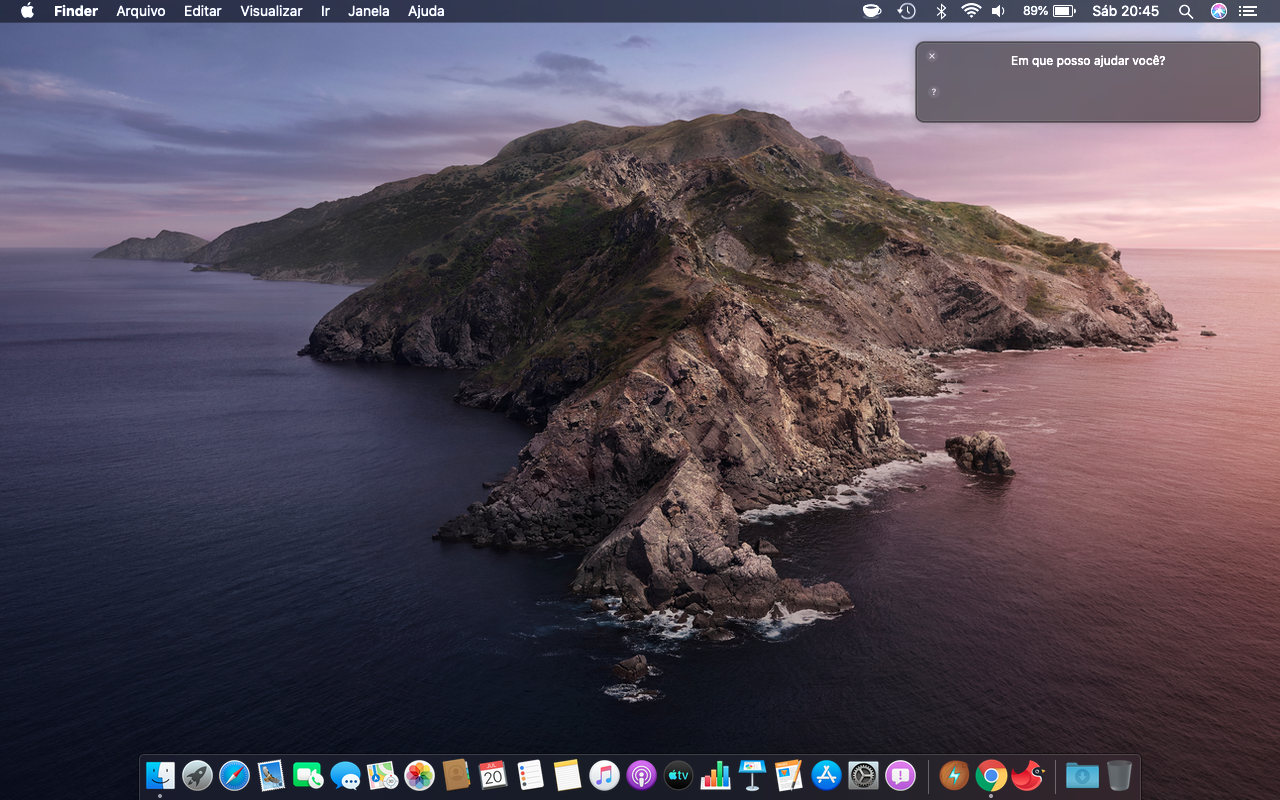
Task: Open the volume control in menu bar
Action: point(998,11)
